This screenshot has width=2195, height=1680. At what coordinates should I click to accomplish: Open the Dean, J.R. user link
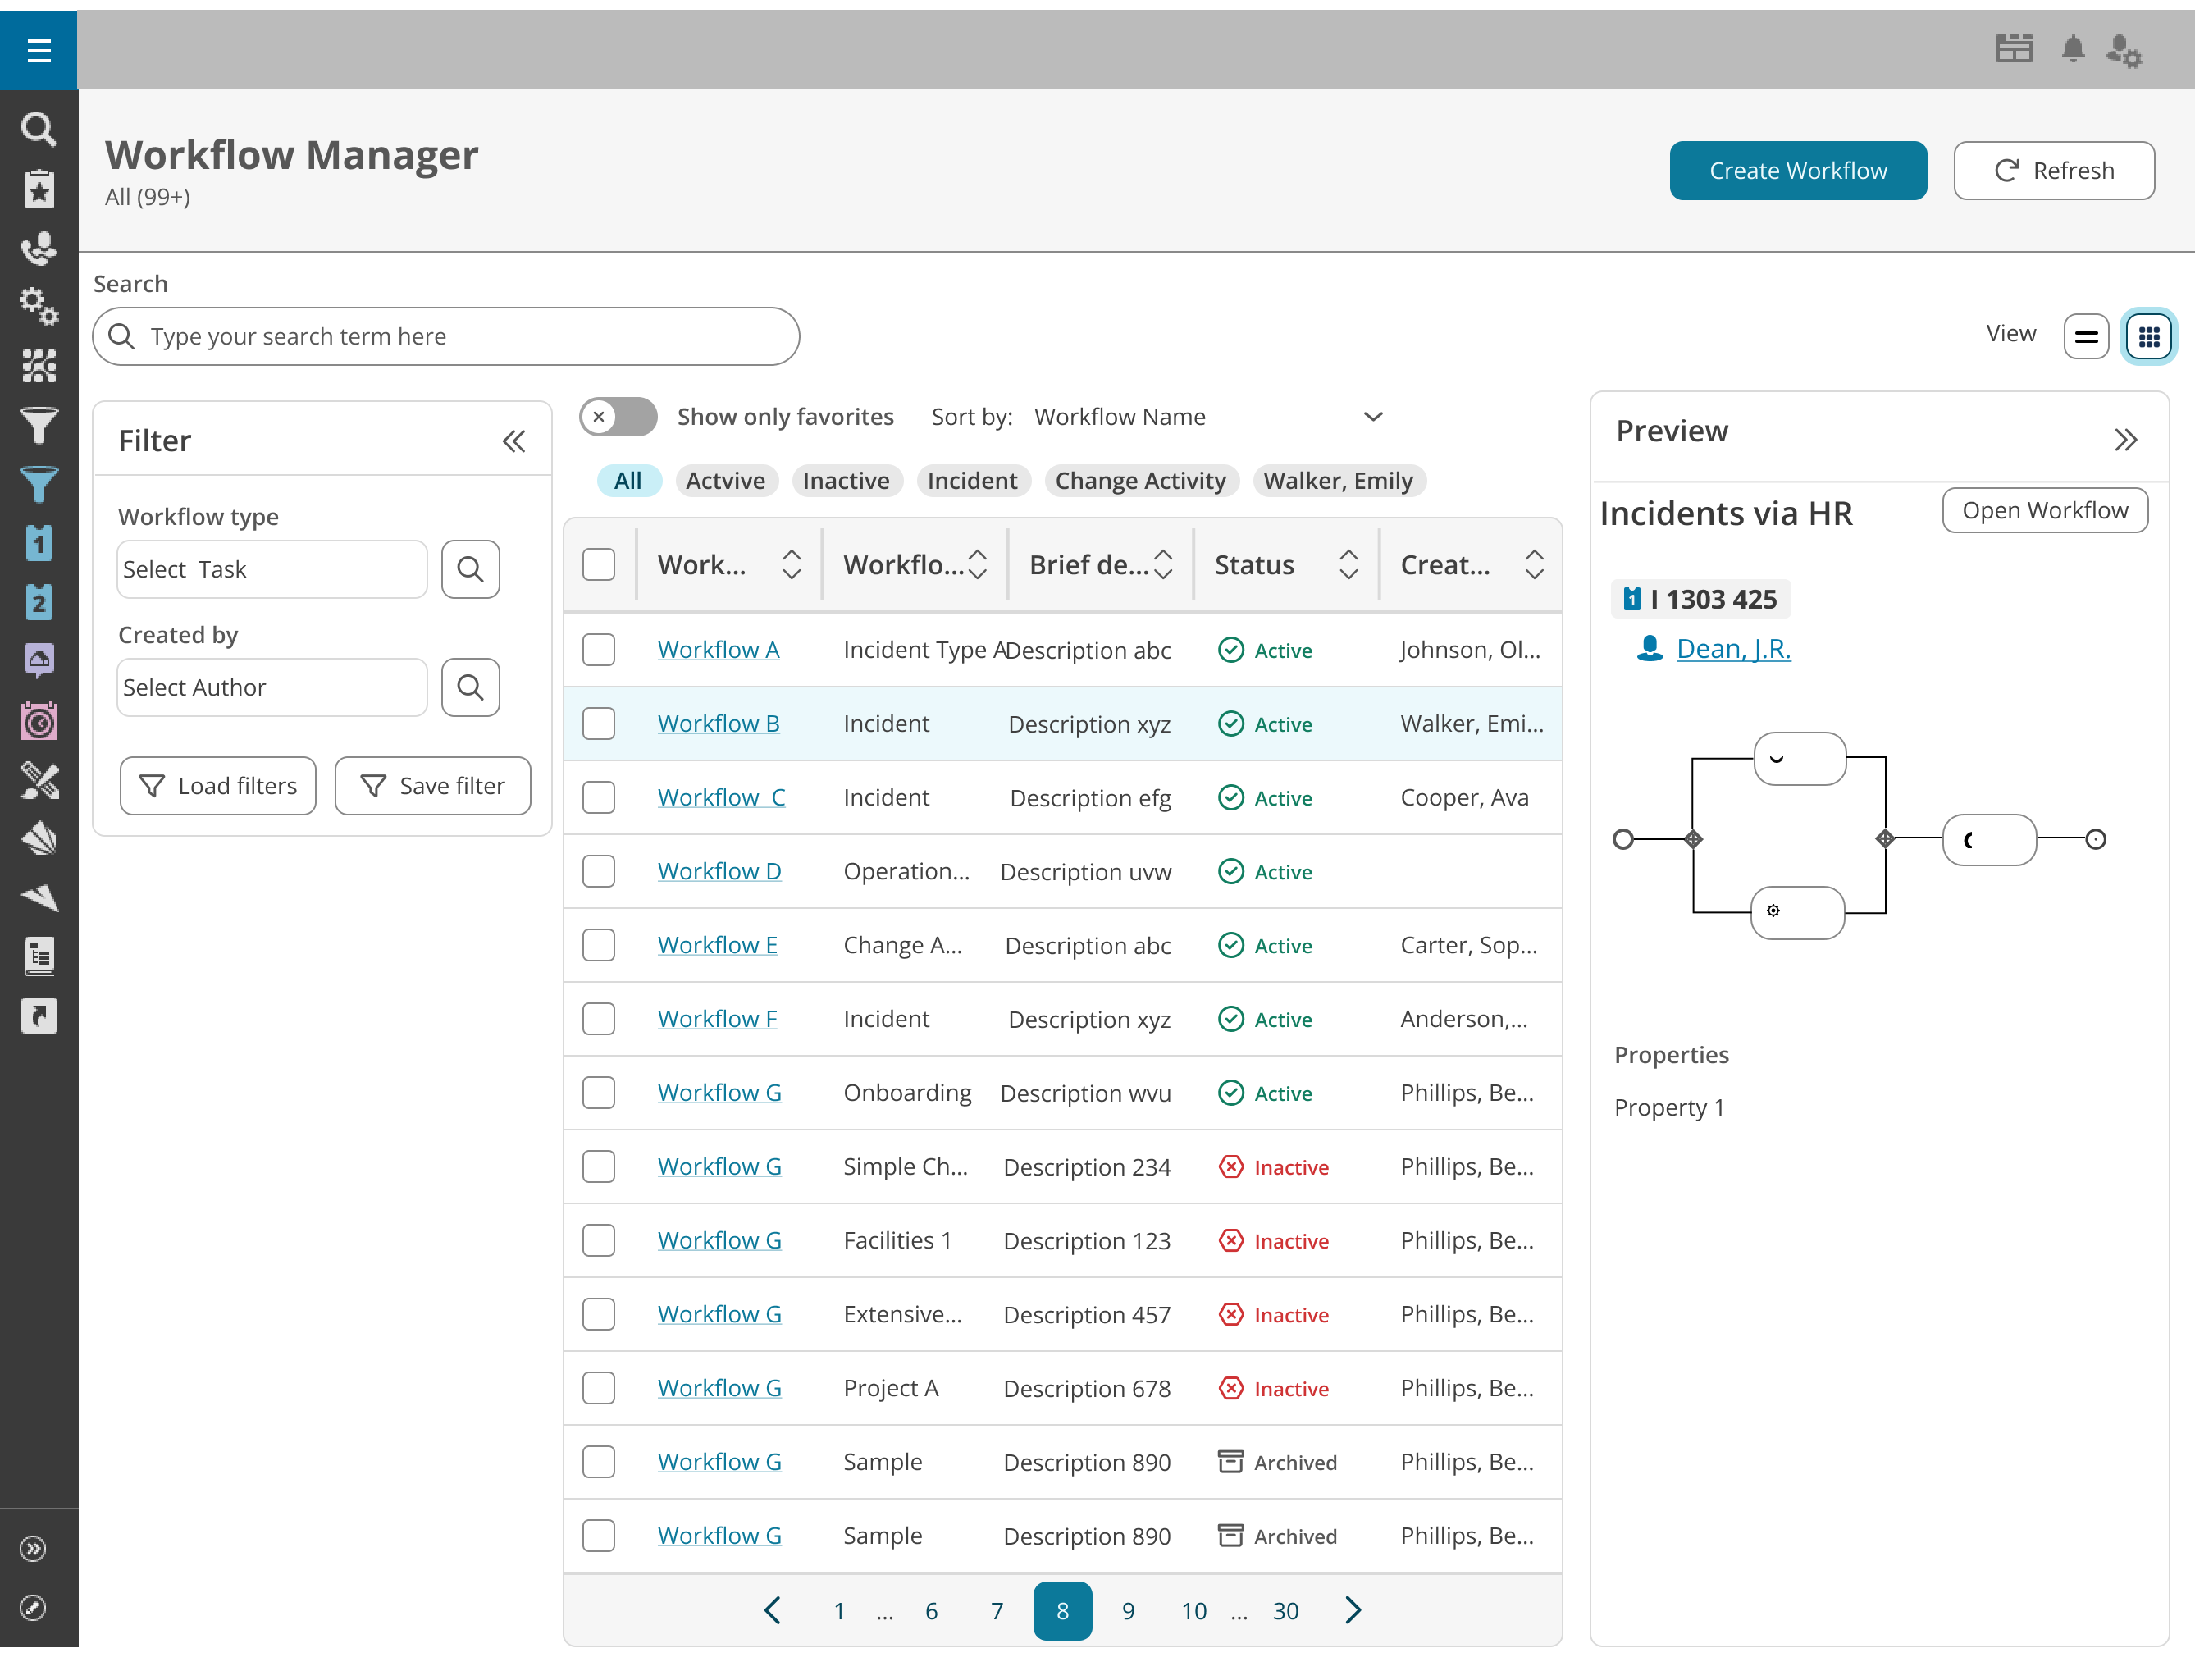[1733, 648]
